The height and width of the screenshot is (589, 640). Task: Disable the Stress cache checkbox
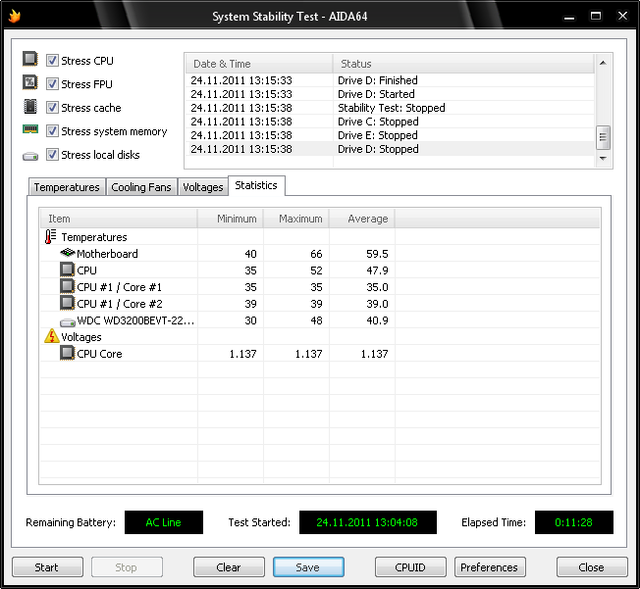(x=52, y=108)
